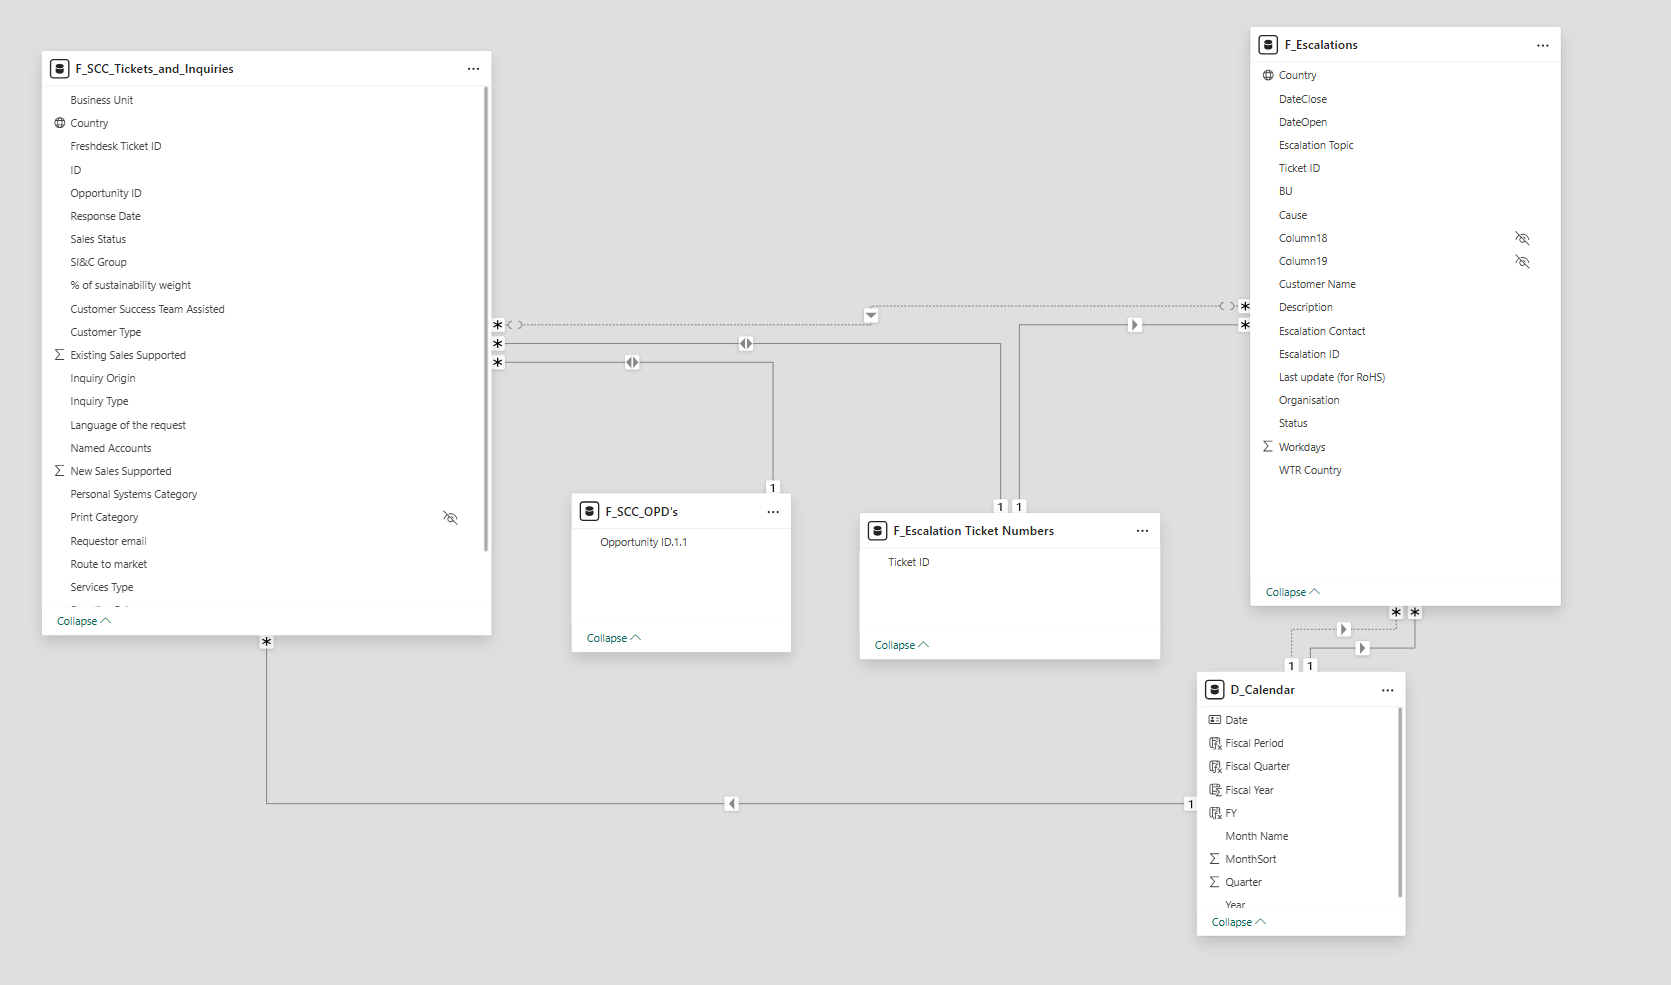1671x985 pixels.
Task: Click the F_SCC_Tickets_and_Inquiries table icon
Action: pos(60,69)
